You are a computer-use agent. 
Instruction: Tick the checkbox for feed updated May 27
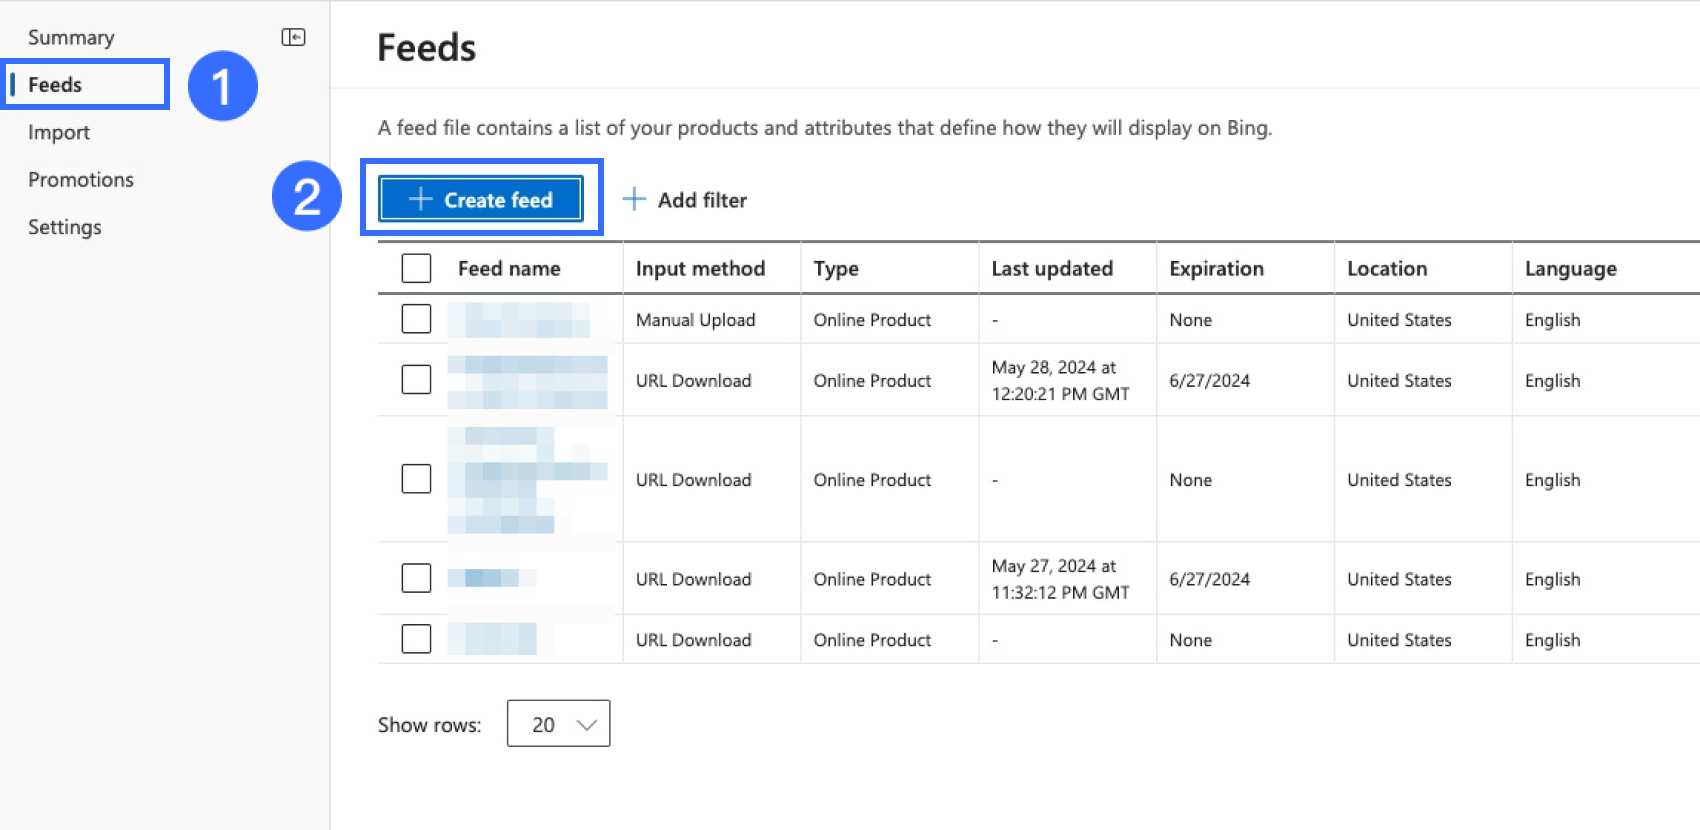coord(416,578)
